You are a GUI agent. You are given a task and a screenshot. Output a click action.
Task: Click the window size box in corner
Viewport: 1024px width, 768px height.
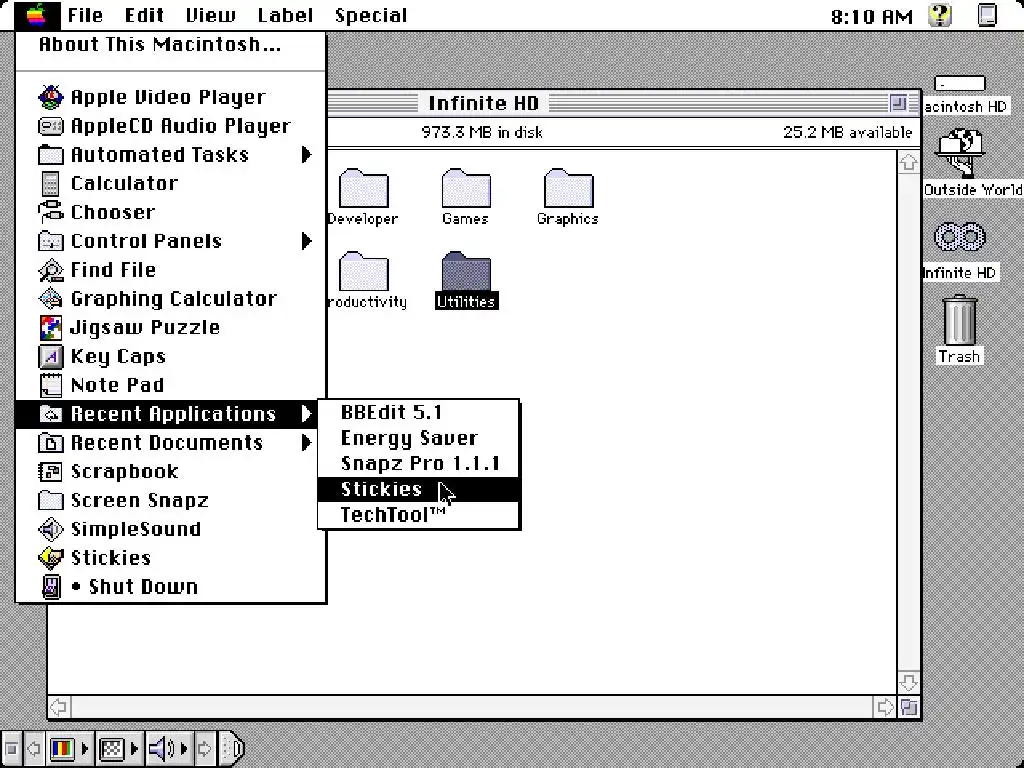(x=909, y=707)
